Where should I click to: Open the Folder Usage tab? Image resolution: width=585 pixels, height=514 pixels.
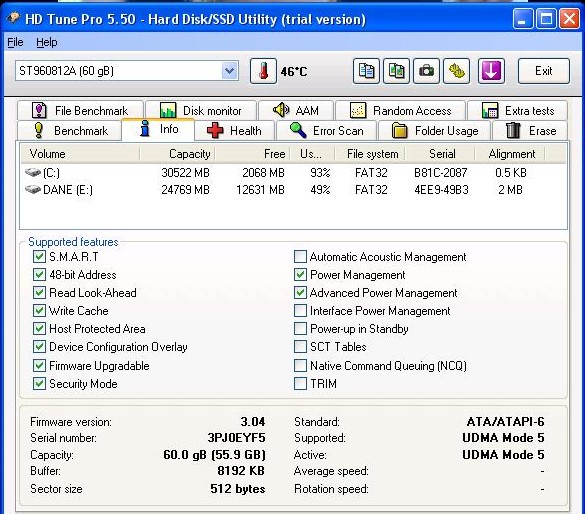click(435, 131)
